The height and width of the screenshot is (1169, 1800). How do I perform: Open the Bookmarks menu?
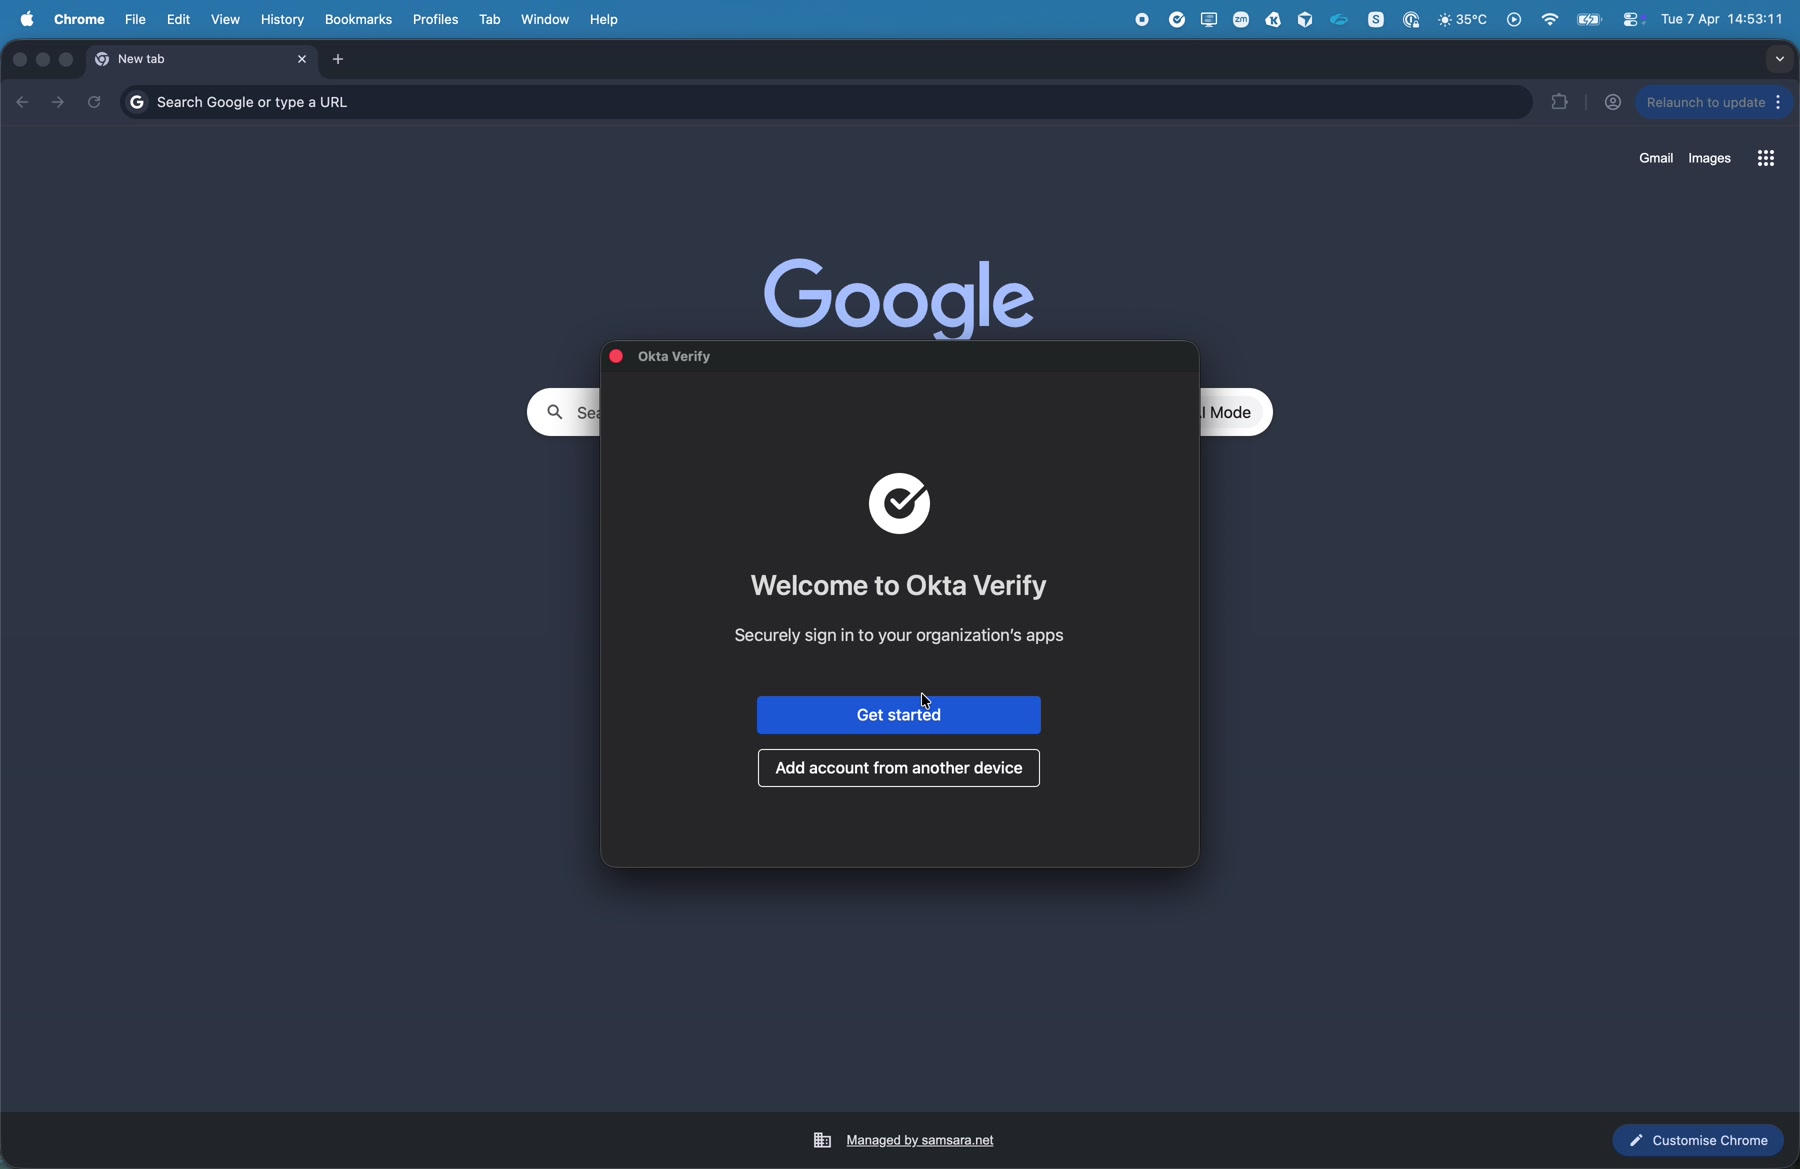click(358, 19)
